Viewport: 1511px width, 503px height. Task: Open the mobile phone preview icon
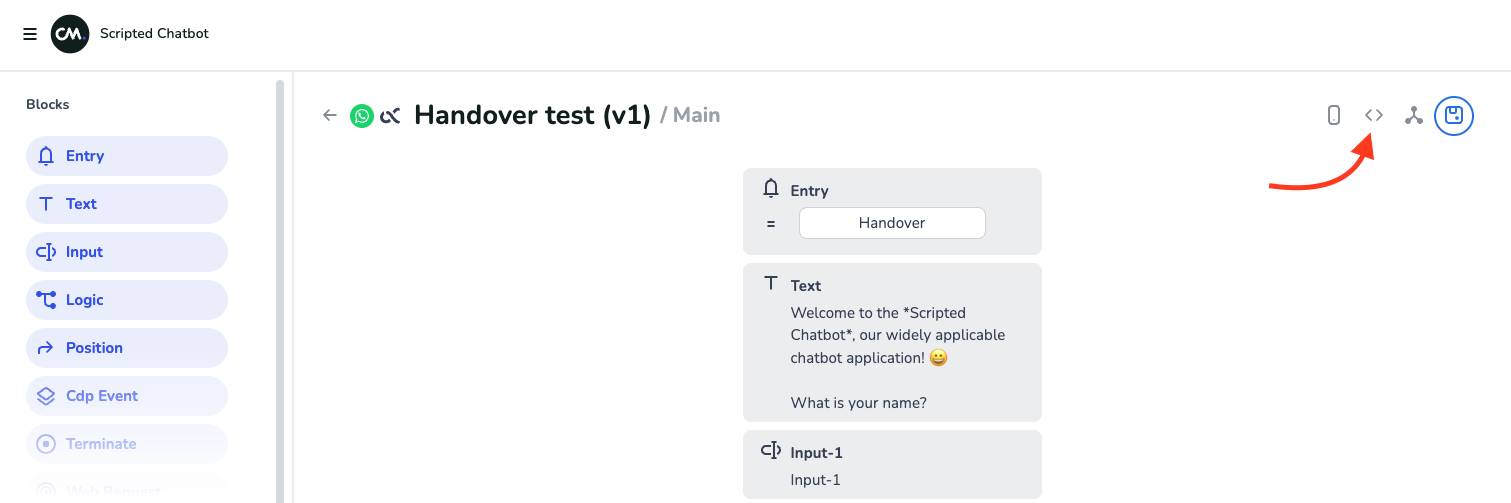point(1334,115)
